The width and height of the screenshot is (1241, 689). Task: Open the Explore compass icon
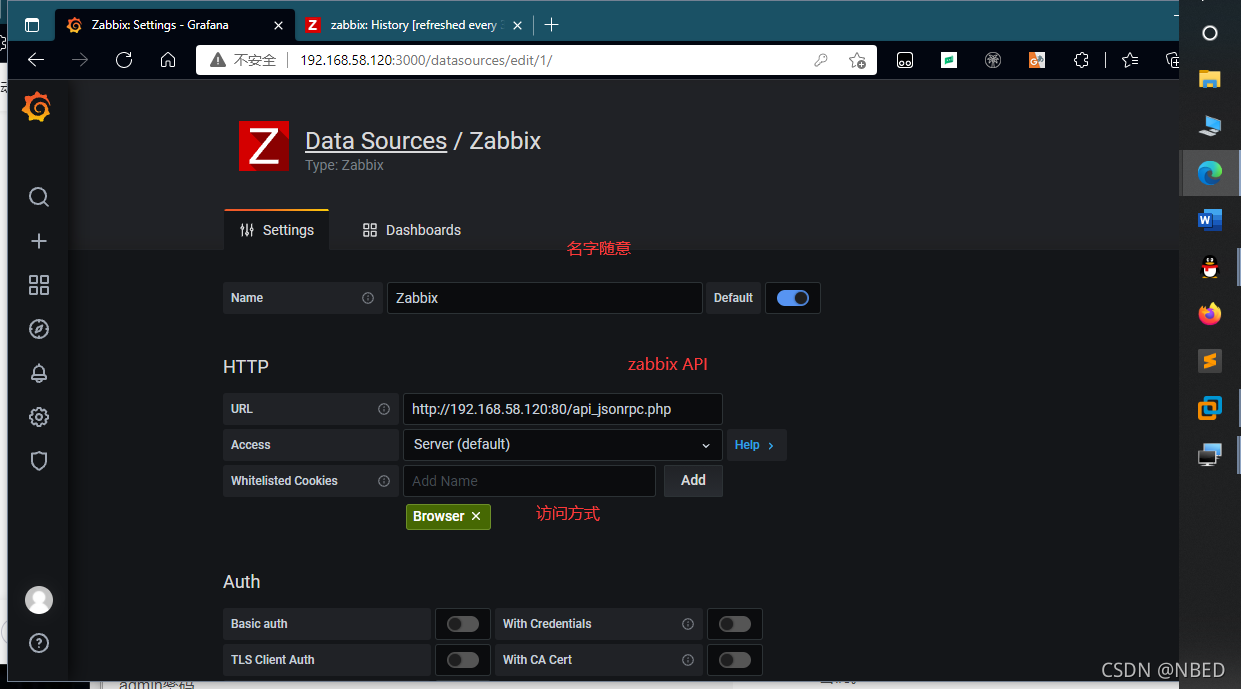(39, 329)
